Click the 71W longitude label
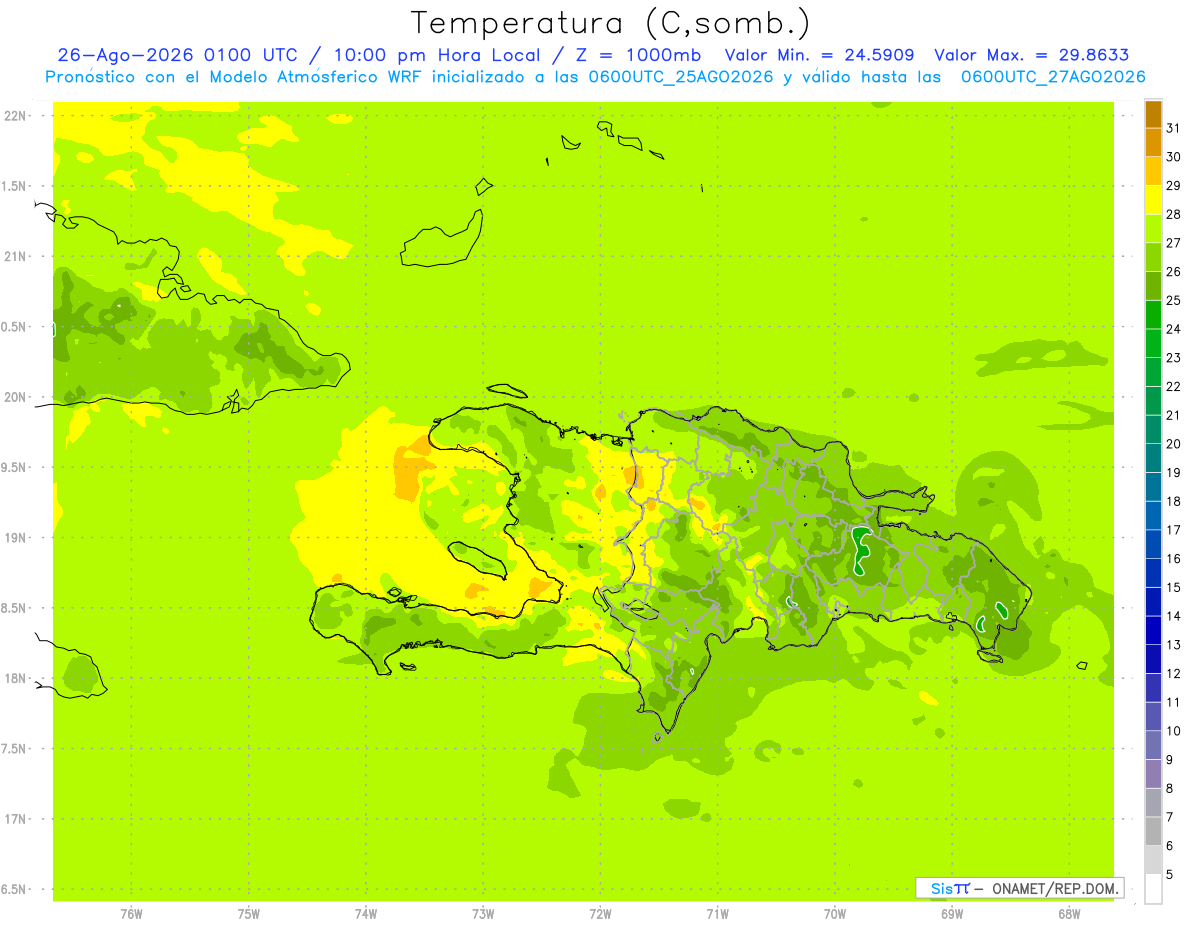The height and width of the screenshot is (927, 1200). [x=717, y=914]
